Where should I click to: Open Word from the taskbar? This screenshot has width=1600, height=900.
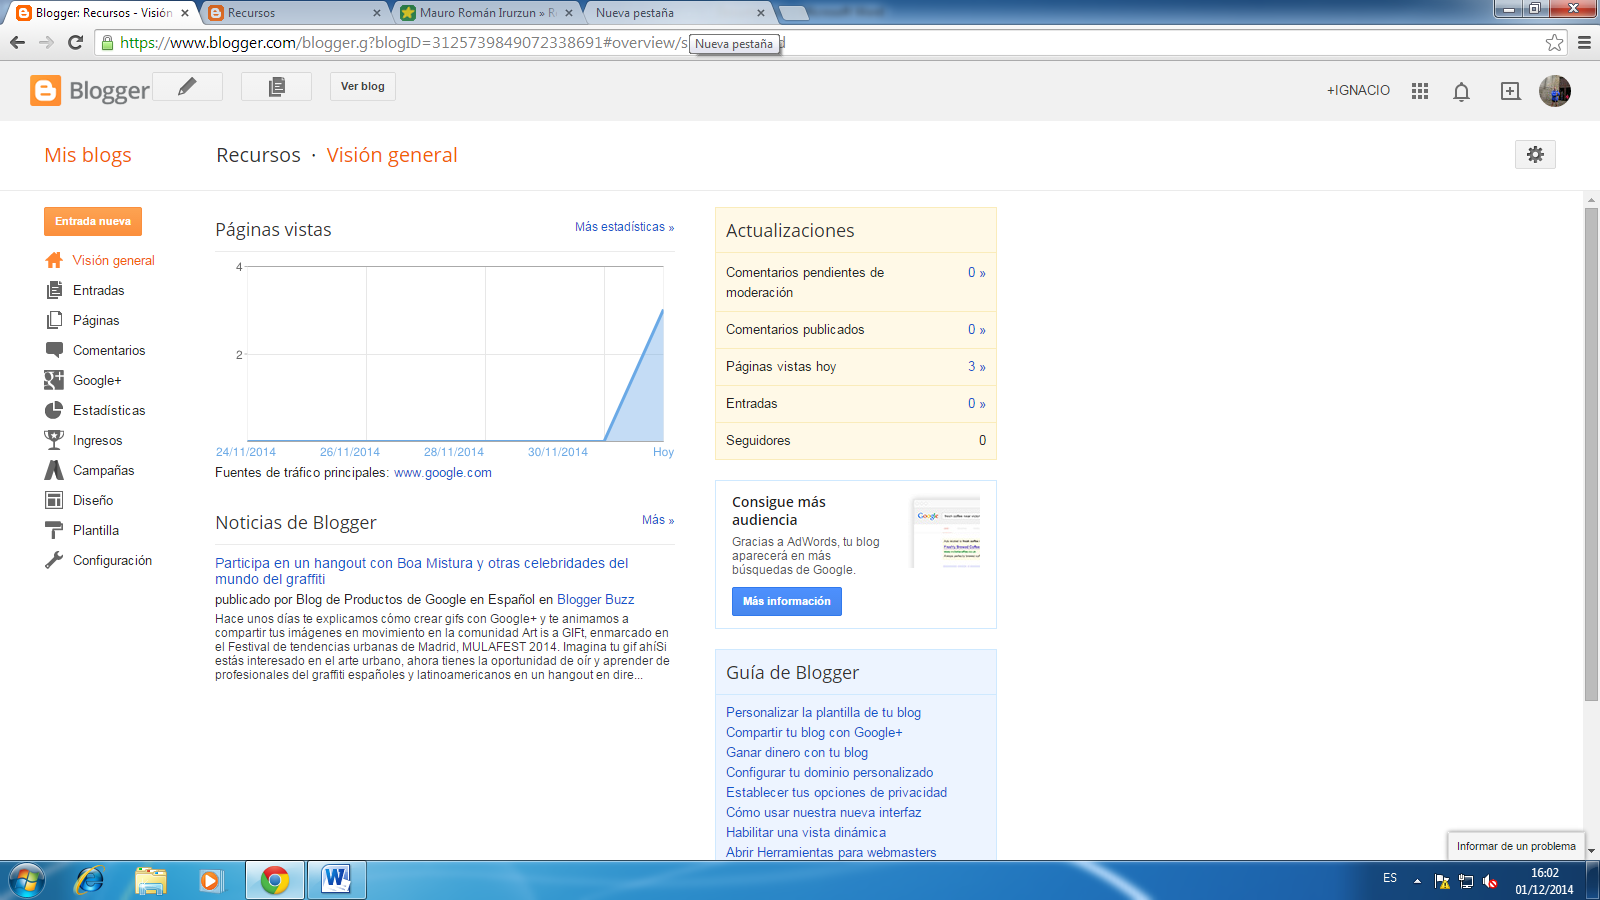337,880
